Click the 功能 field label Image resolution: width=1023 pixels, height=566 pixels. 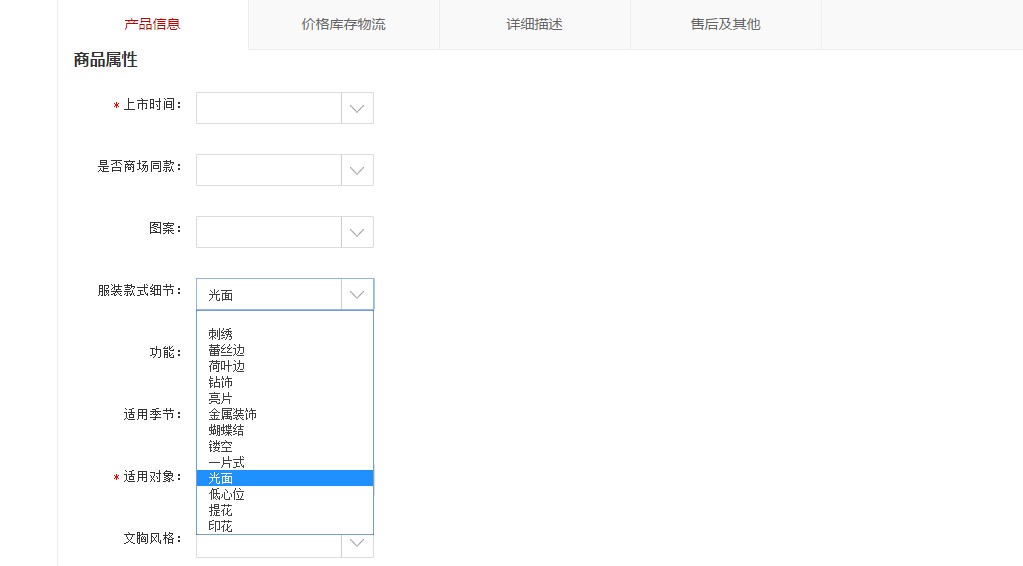tap(165, 353)
